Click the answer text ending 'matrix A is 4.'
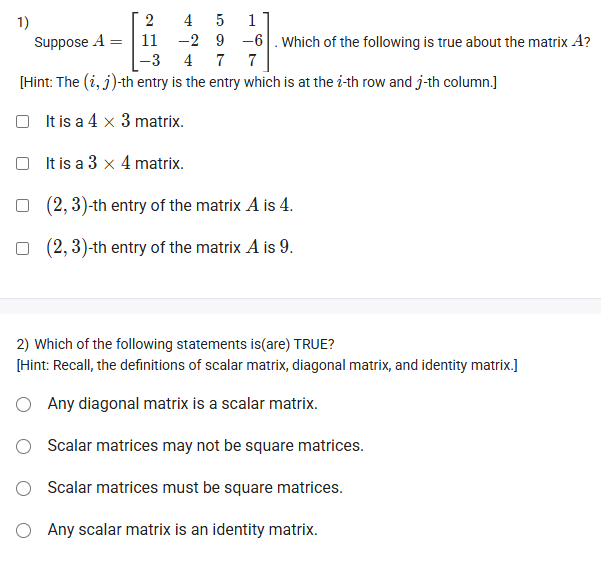The height and width of the screenshot is (571, 601). (x=170, y=206)
